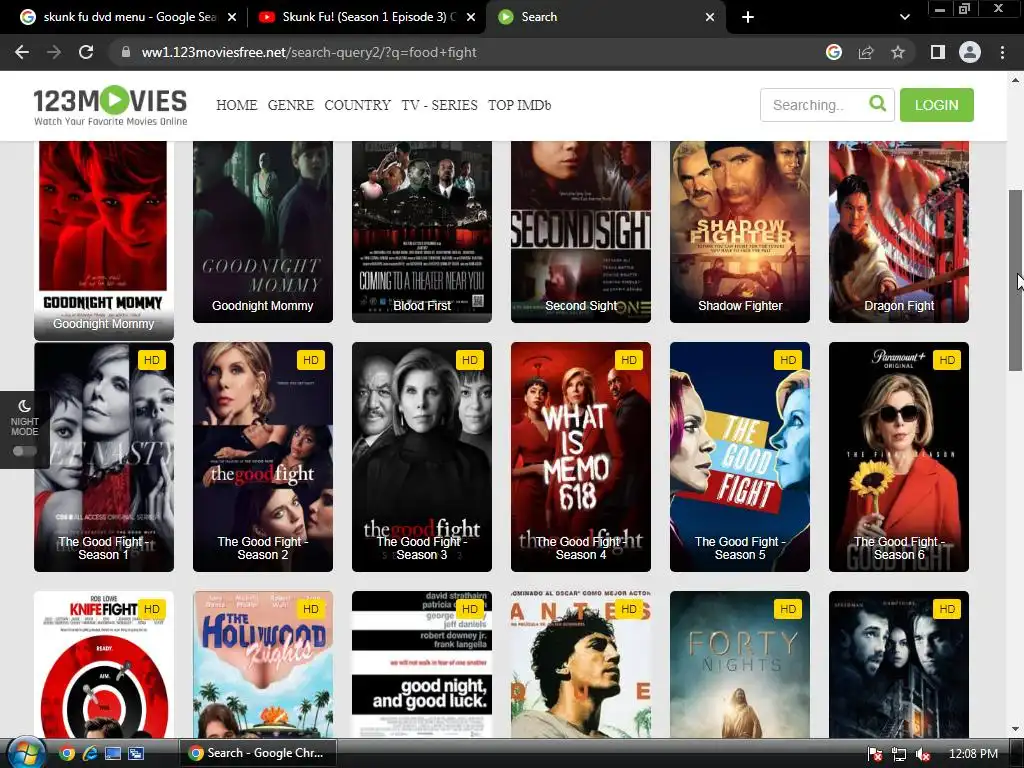Viewport: 1024px width, 768px height.
Task: Open the dark Goodnight Mommy poster
Action: (x=263, y=231)
